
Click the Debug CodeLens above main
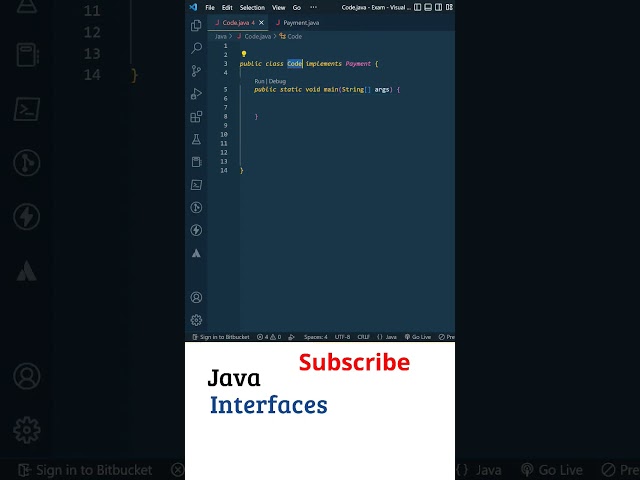(277, 81)
